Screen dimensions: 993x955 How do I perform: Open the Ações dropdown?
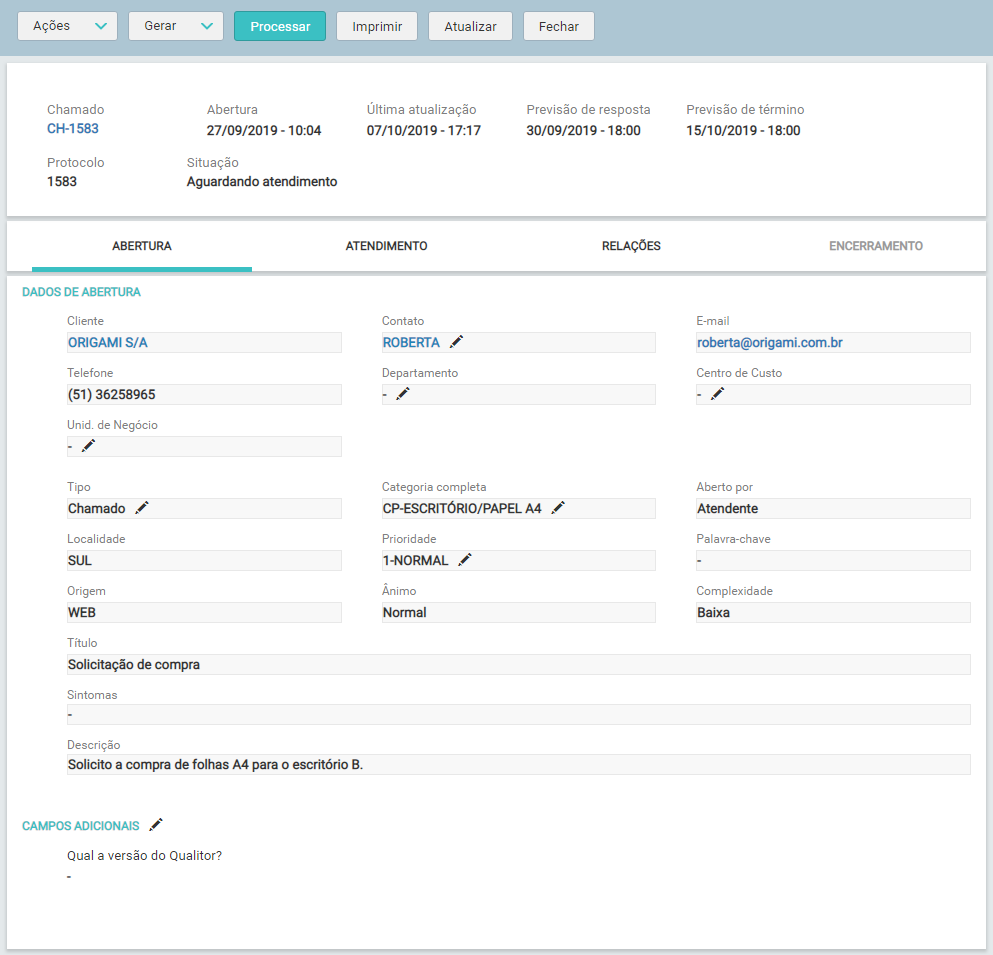pos(67,26)
